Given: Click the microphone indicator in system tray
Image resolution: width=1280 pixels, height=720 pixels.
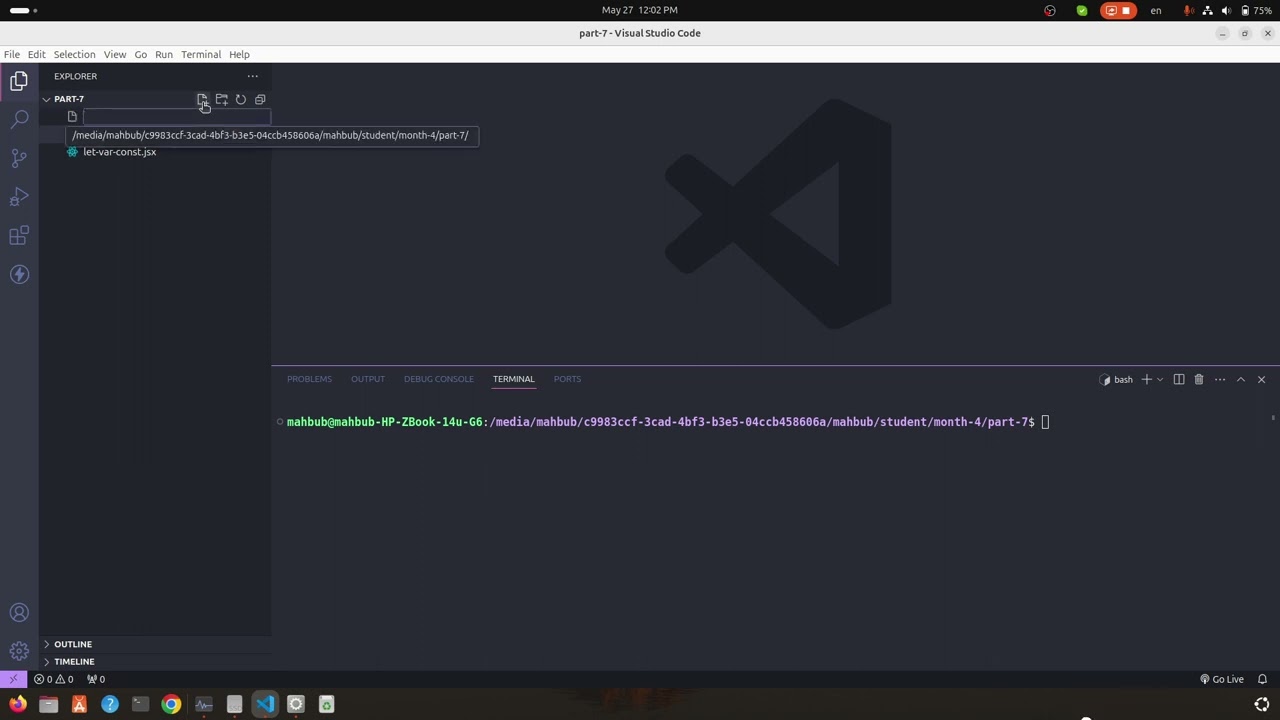Looking at the screenshot, I should click(1189, 10).
